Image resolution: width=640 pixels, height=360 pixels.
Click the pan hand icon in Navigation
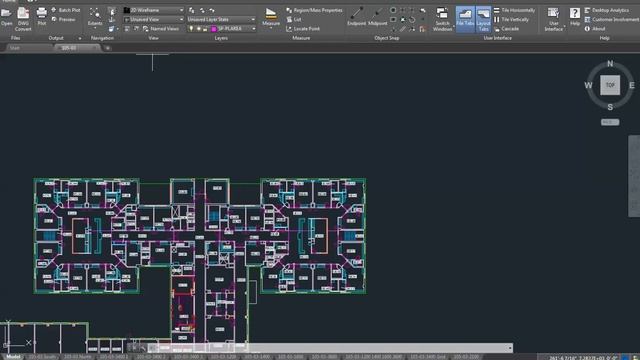(111, 11)
